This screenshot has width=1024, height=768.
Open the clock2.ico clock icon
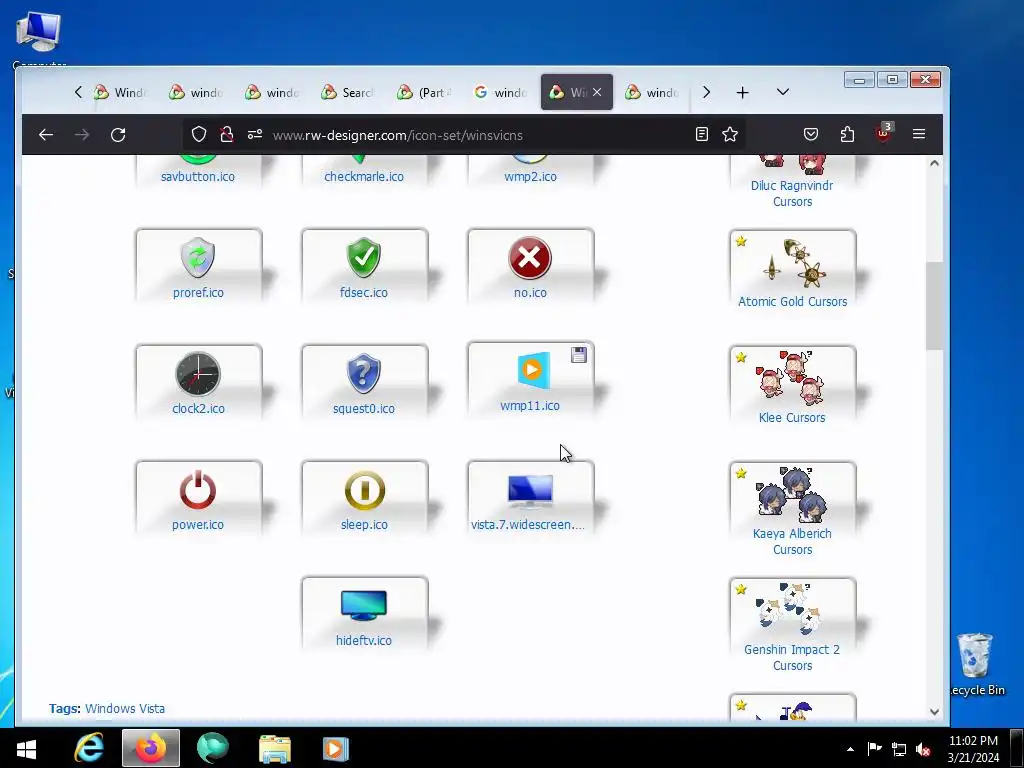click(198, 374)
